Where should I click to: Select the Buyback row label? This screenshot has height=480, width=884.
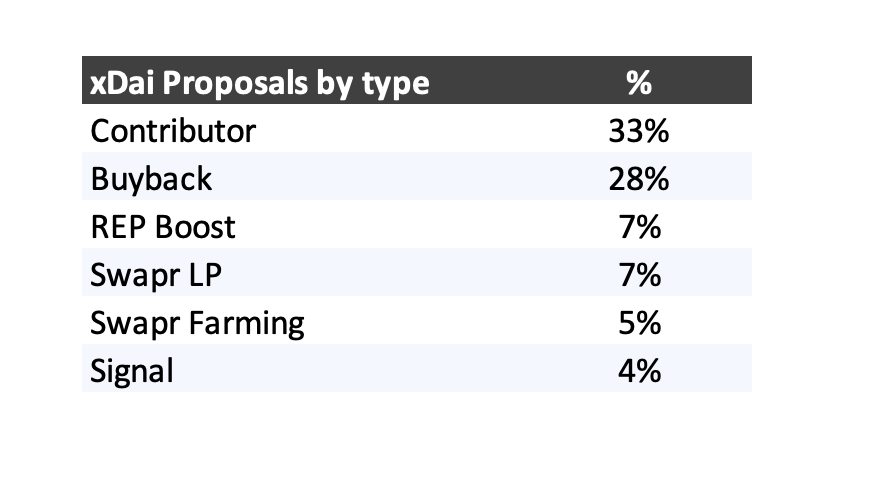click(151, 179)
